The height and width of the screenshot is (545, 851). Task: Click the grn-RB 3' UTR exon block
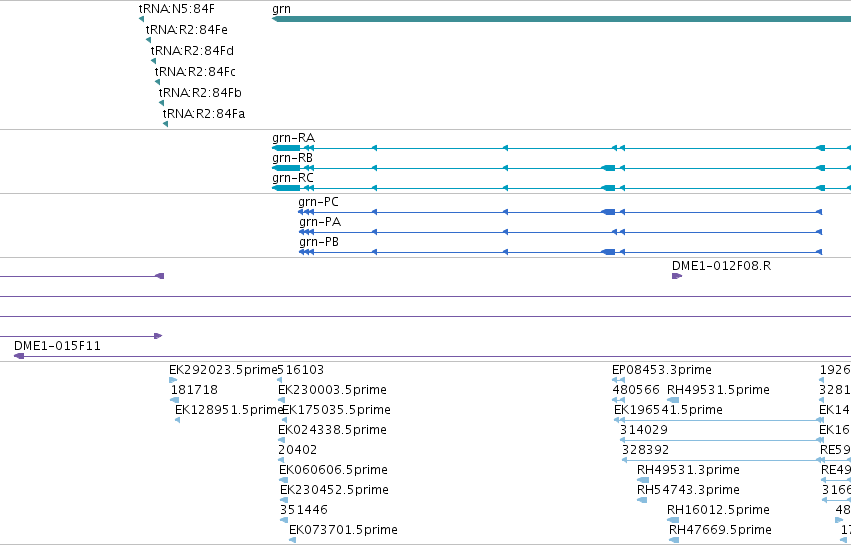(x=286, y=168)
